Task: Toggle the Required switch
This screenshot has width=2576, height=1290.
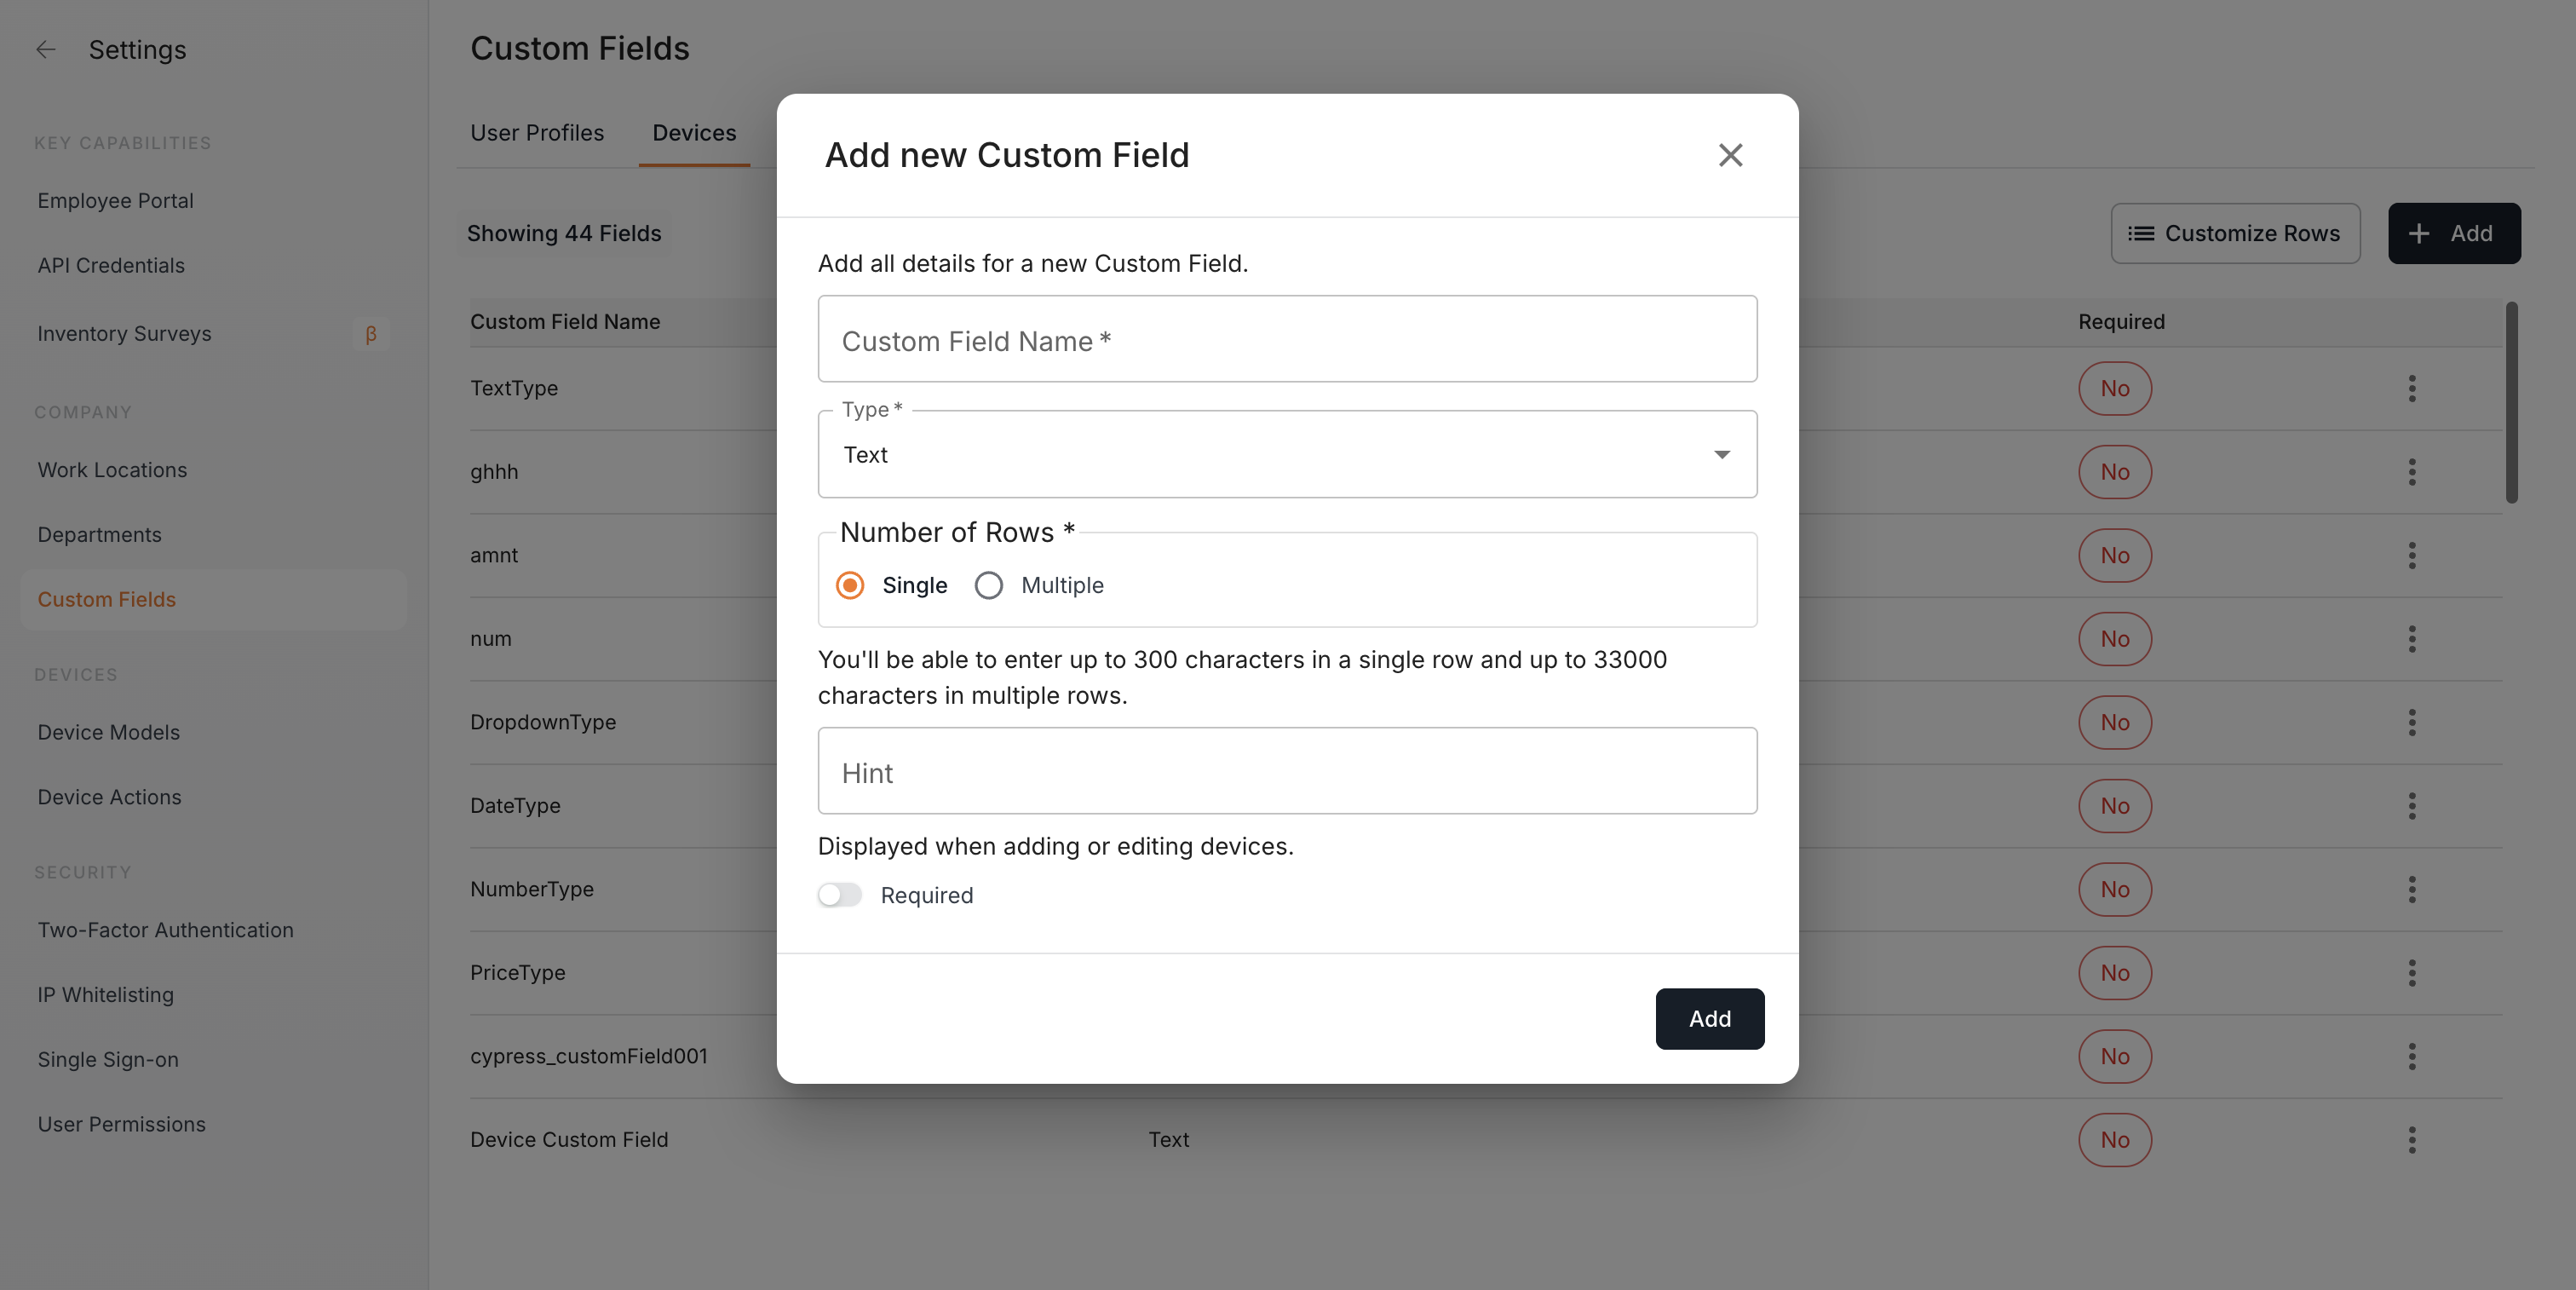Action: click(x=840, y=895)
